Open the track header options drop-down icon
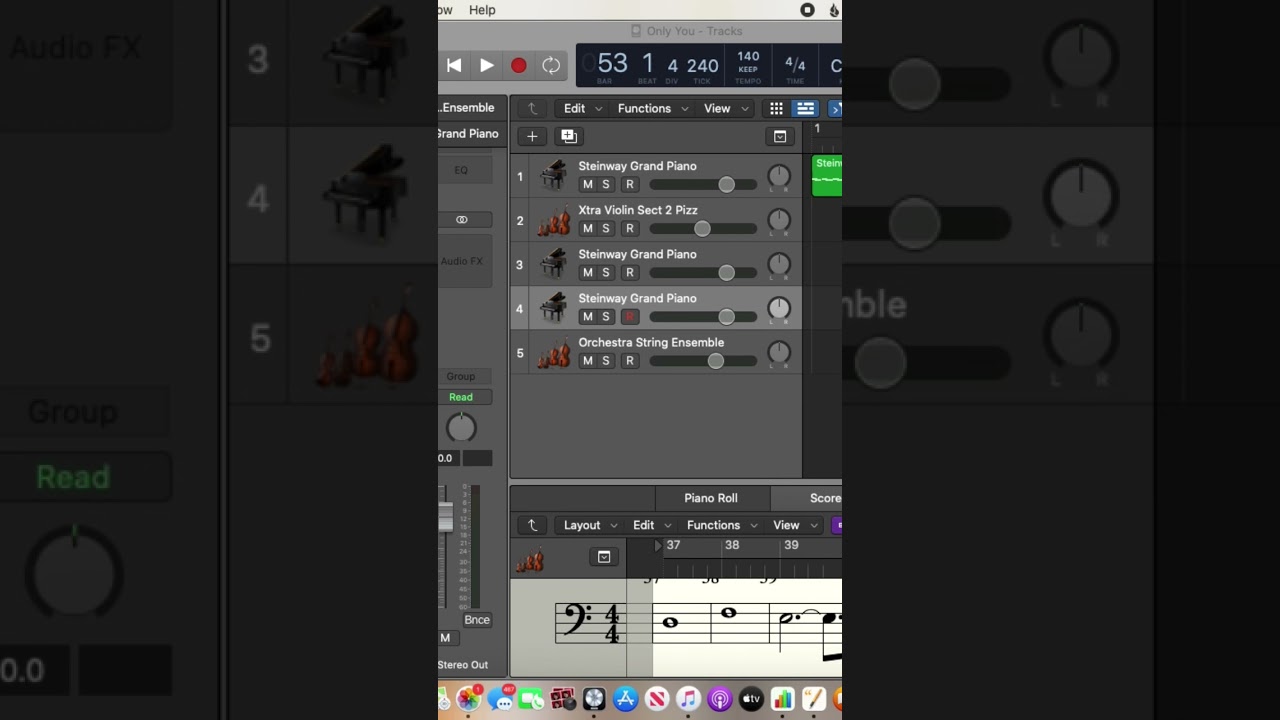Viewport: 1280px width, 720px height. tap(780, 136)
